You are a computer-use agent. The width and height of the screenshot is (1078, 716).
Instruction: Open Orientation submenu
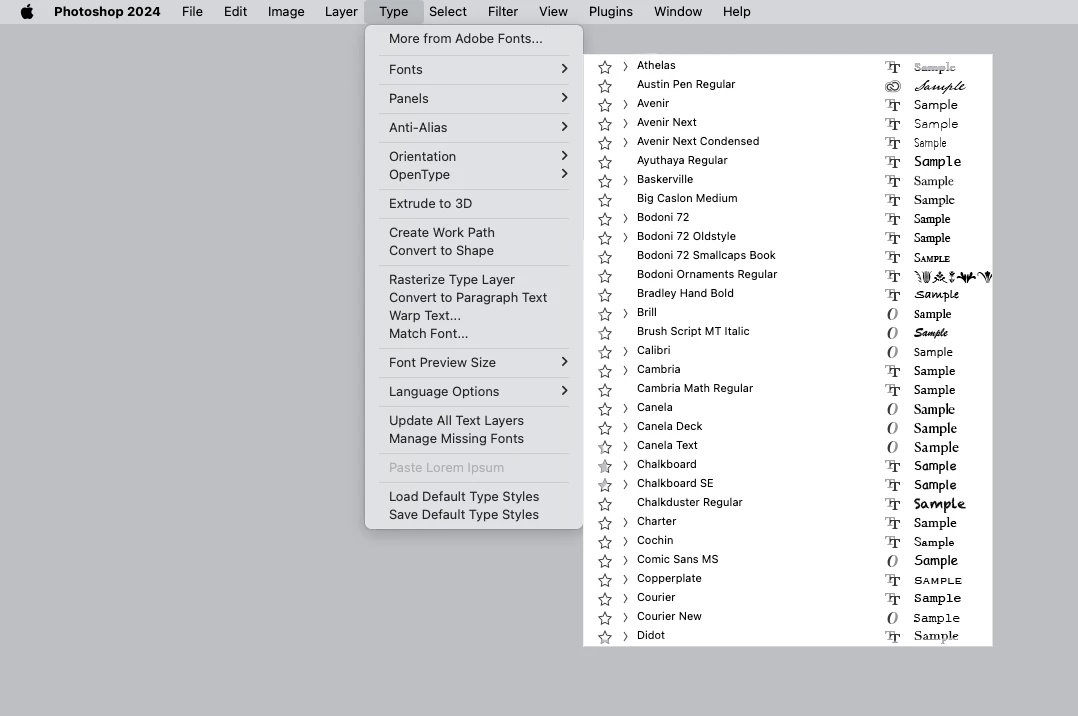click(474, 156)
